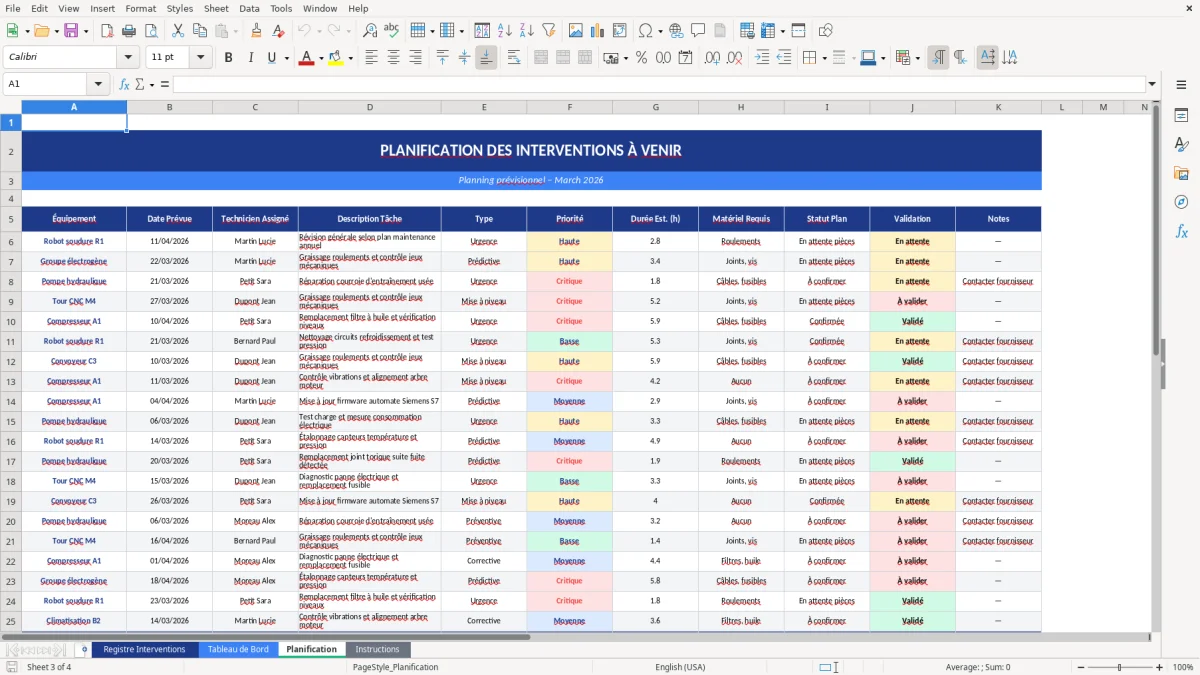Screen dimensions: 1200x675
Task: Click the Clone Formatting paintbrush icon
Action: 256,31
